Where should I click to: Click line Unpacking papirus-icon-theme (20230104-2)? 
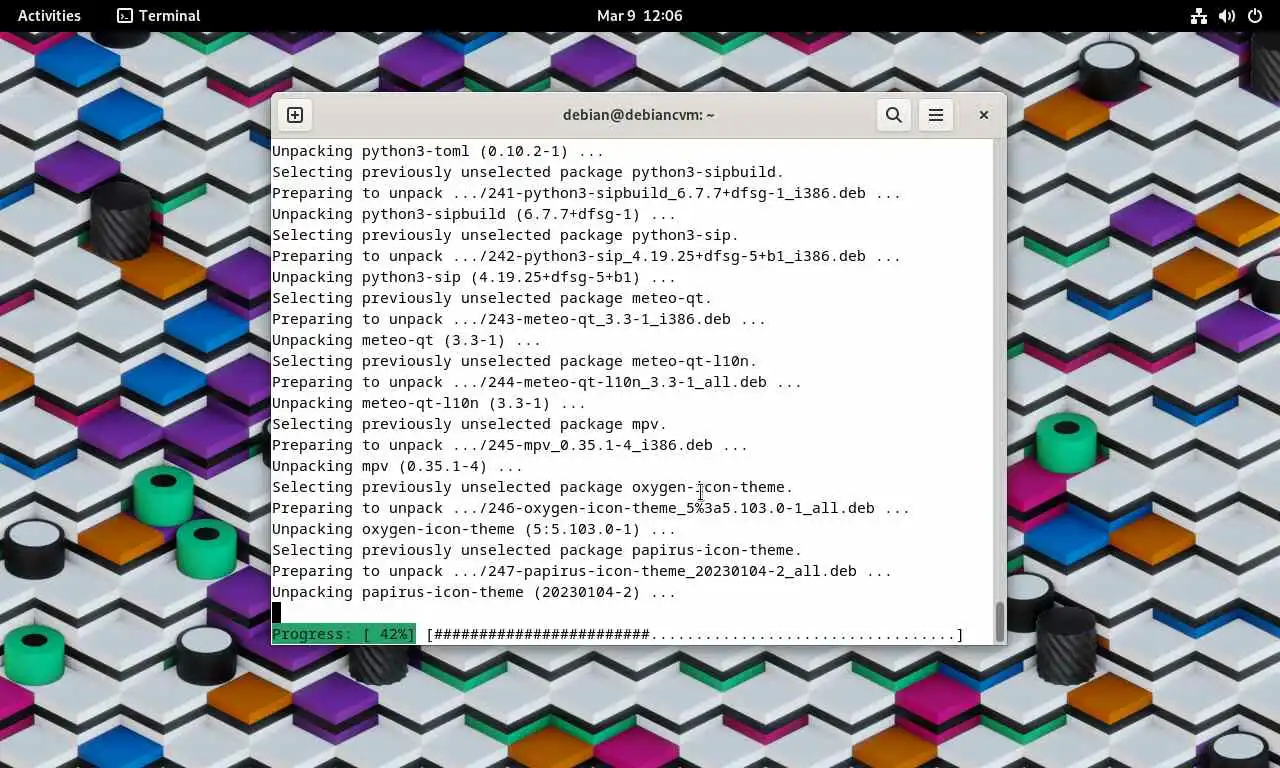pos(474,592)
